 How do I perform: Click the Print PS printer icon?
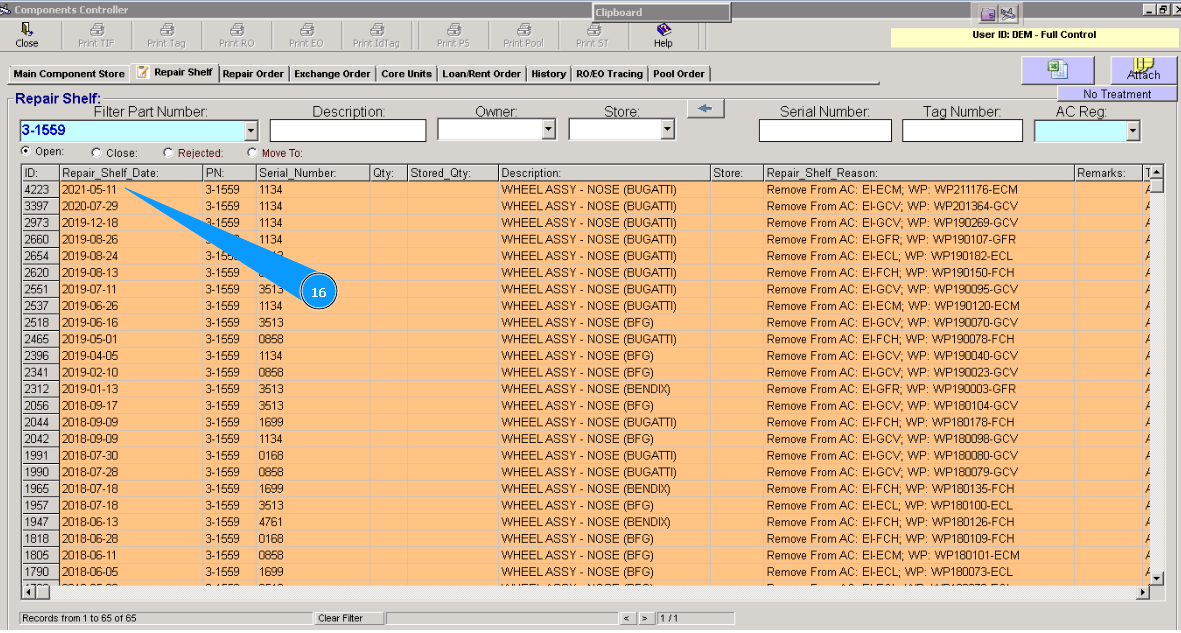[453, 29]
